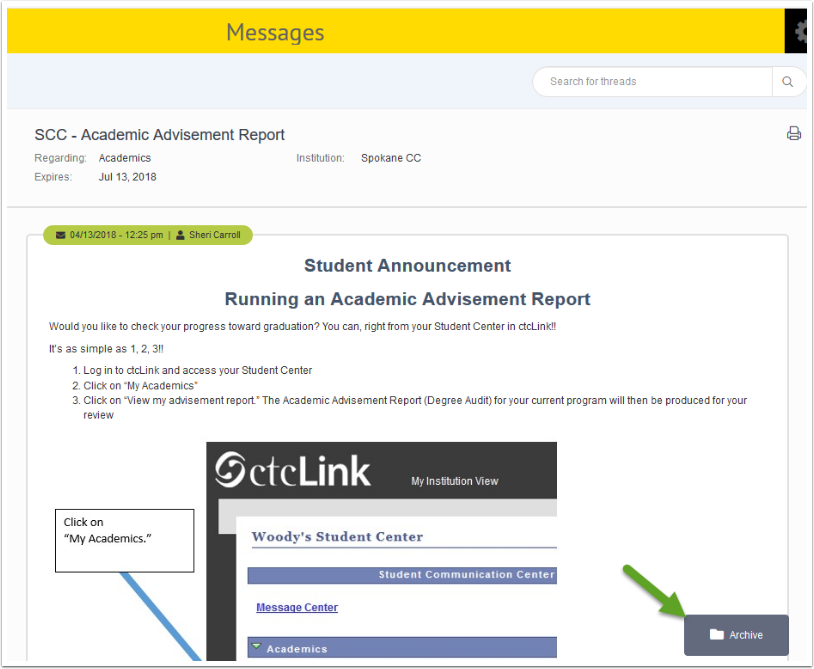Collapse the Academics section triangle
The width and height of the screenshot is (814, 669).
256,647
